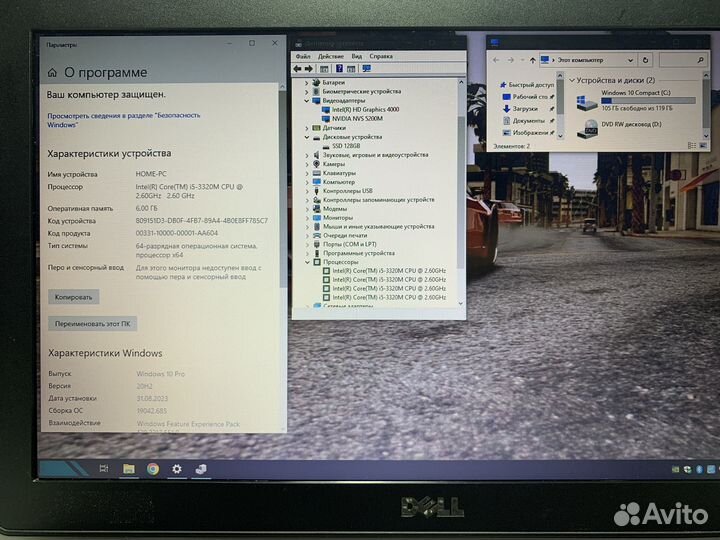The width and height of the screenshot is (720, 540).
Task: Click the Up arrow in Explorer navigation
Action: [x=532, y=60]
